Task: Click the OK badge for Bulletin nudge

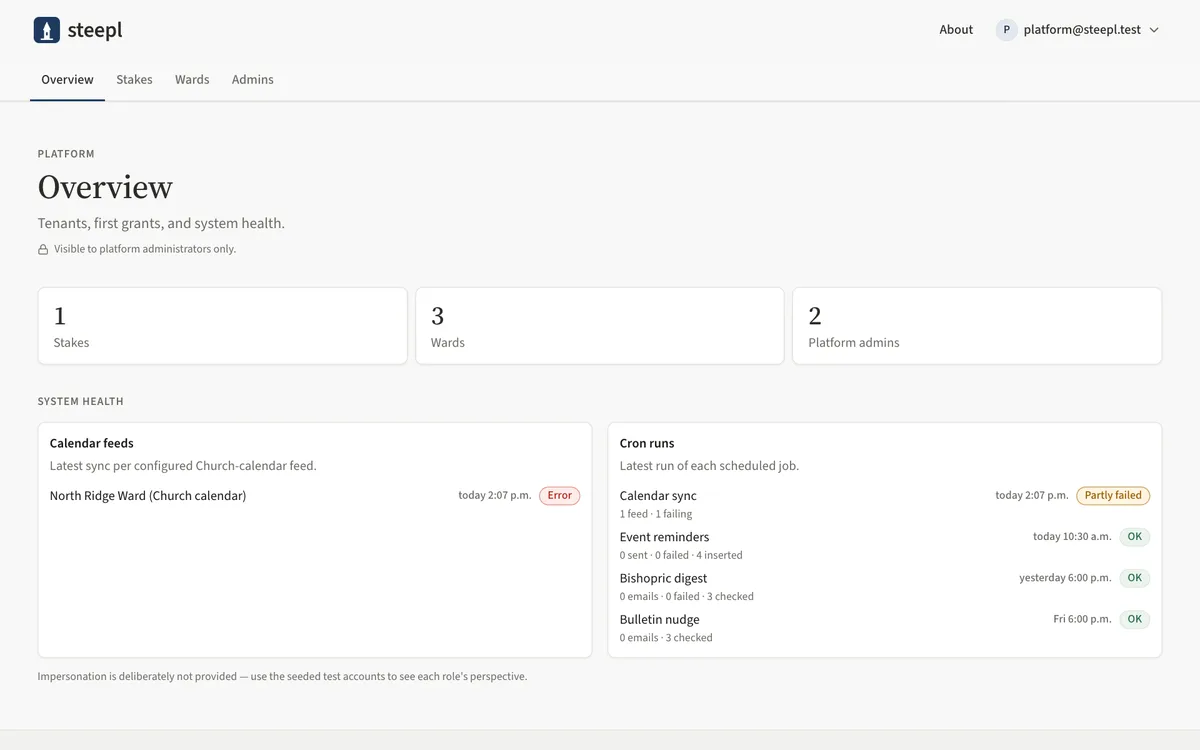Action: click(1134, 619)
